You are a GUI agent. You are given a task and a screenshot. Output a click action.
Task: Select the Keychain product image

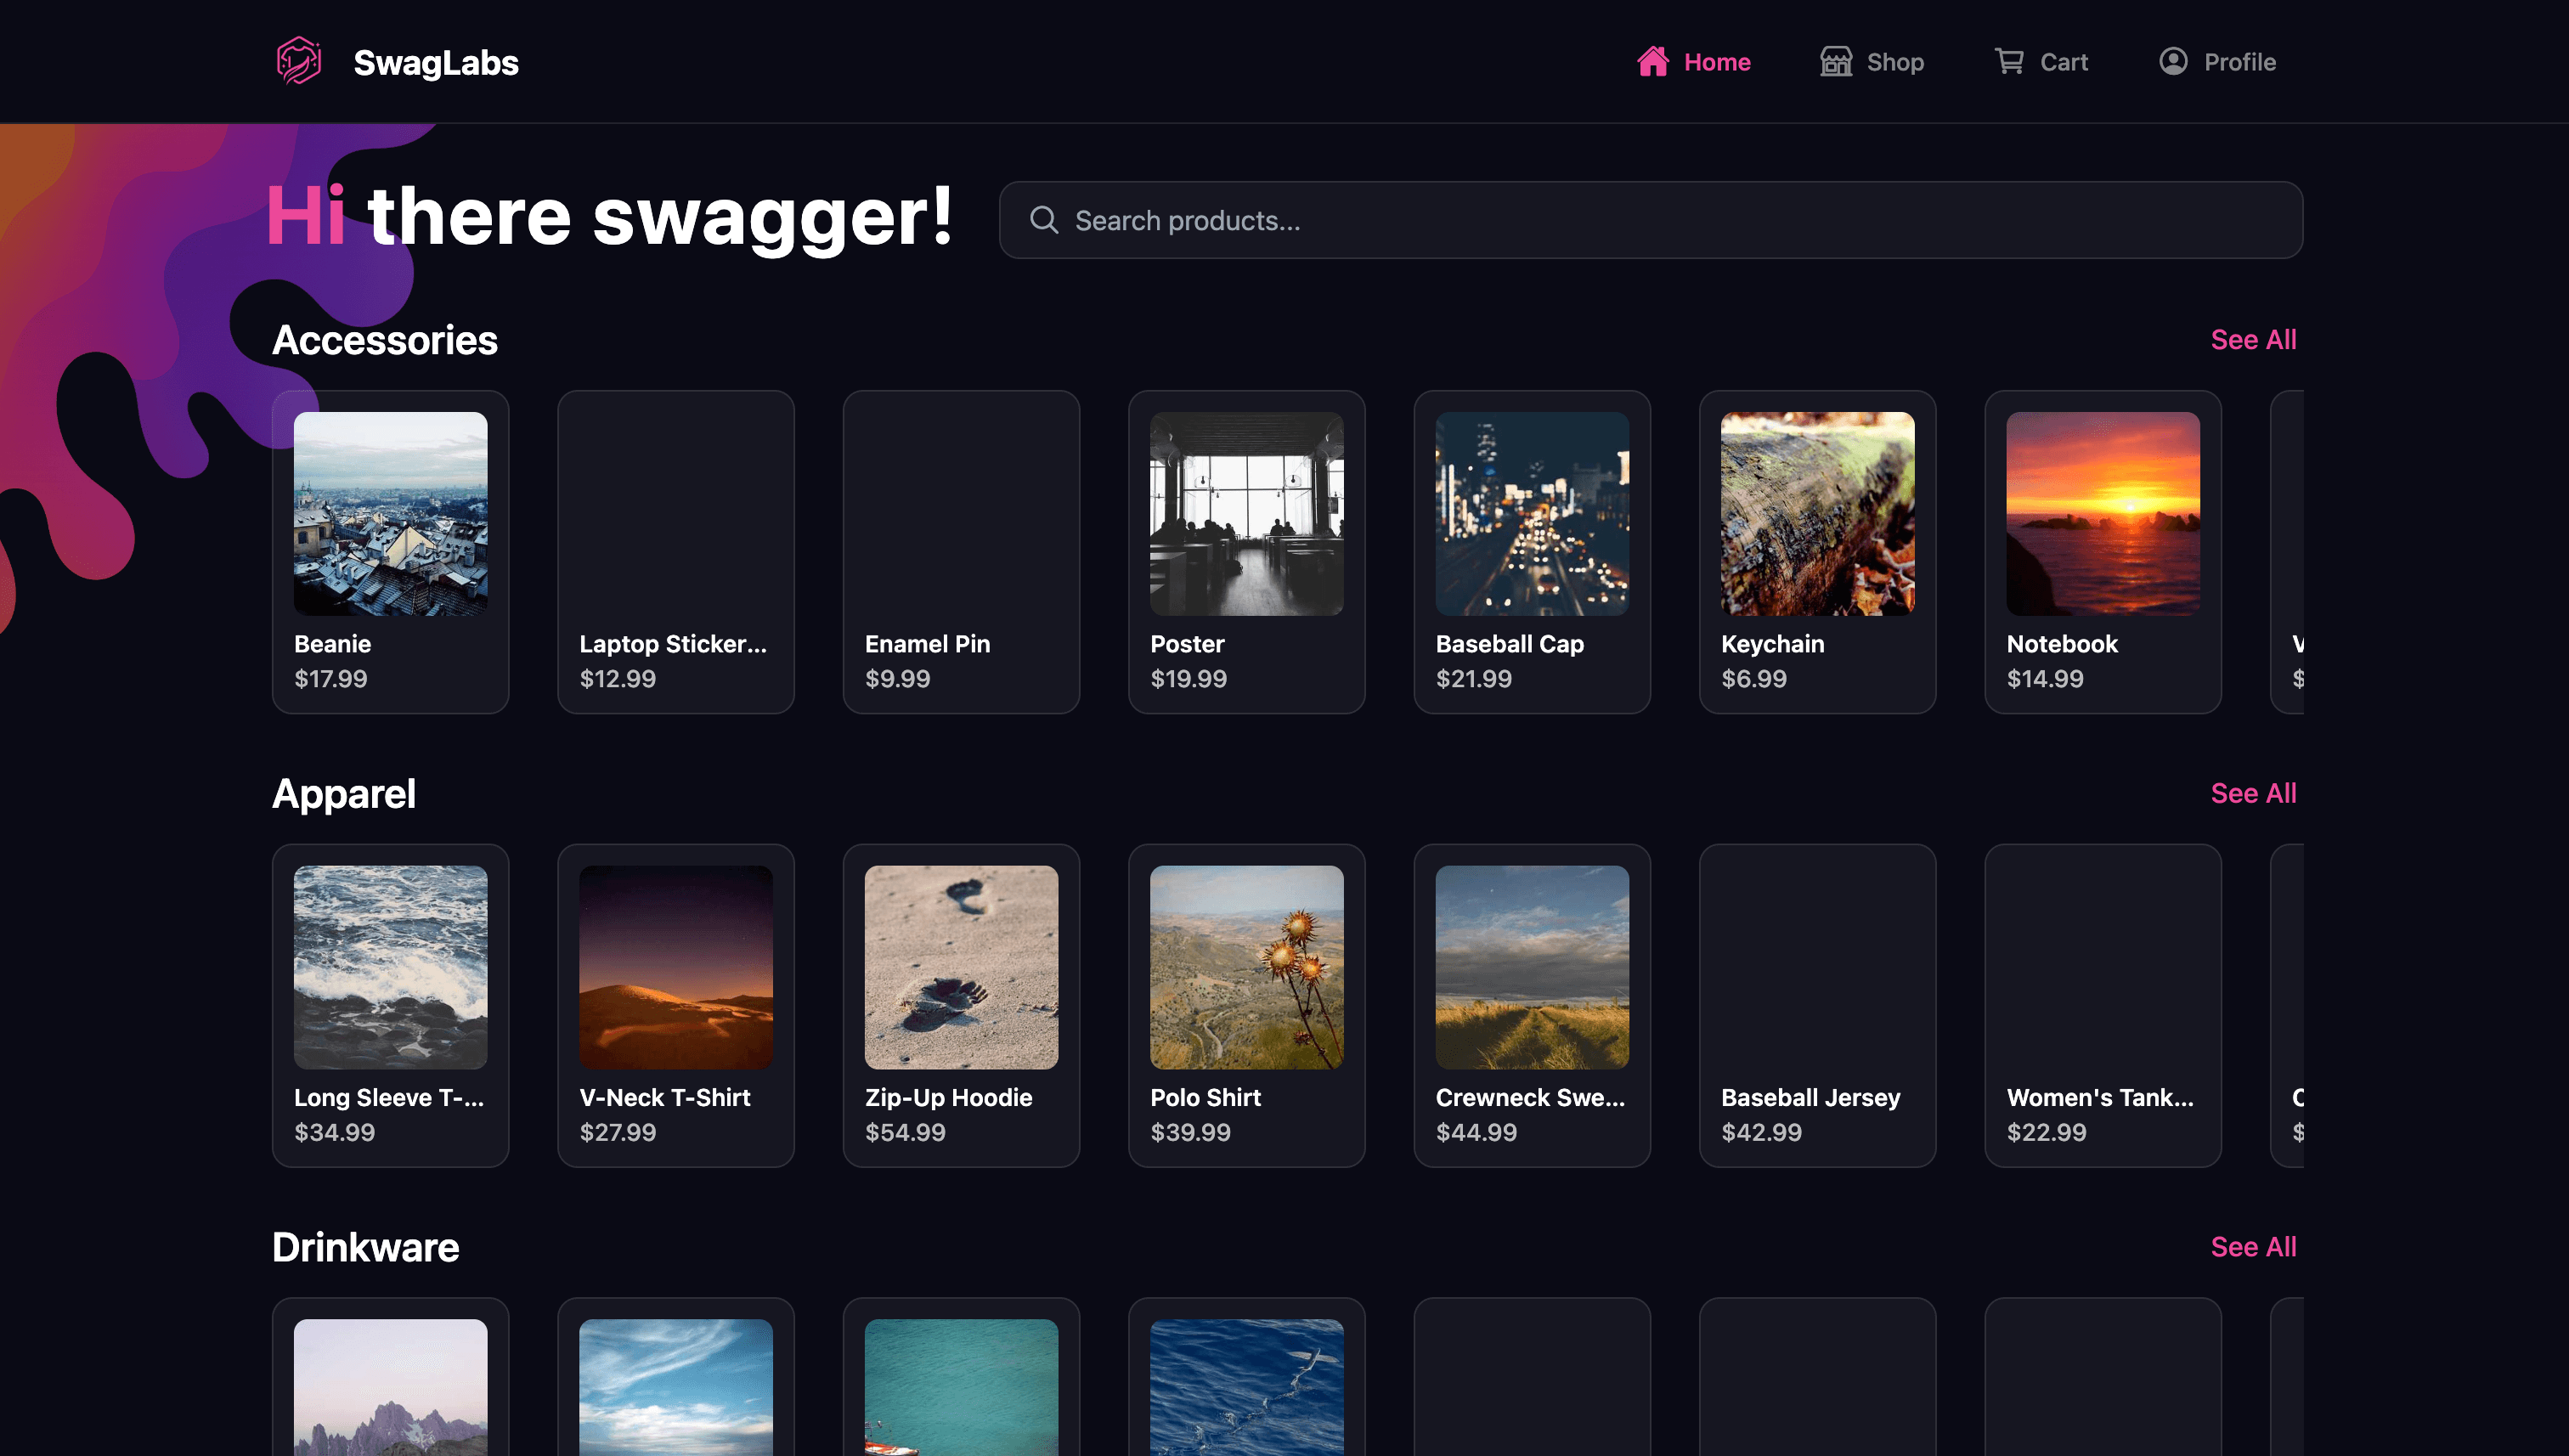click(x=1816, y=513)
